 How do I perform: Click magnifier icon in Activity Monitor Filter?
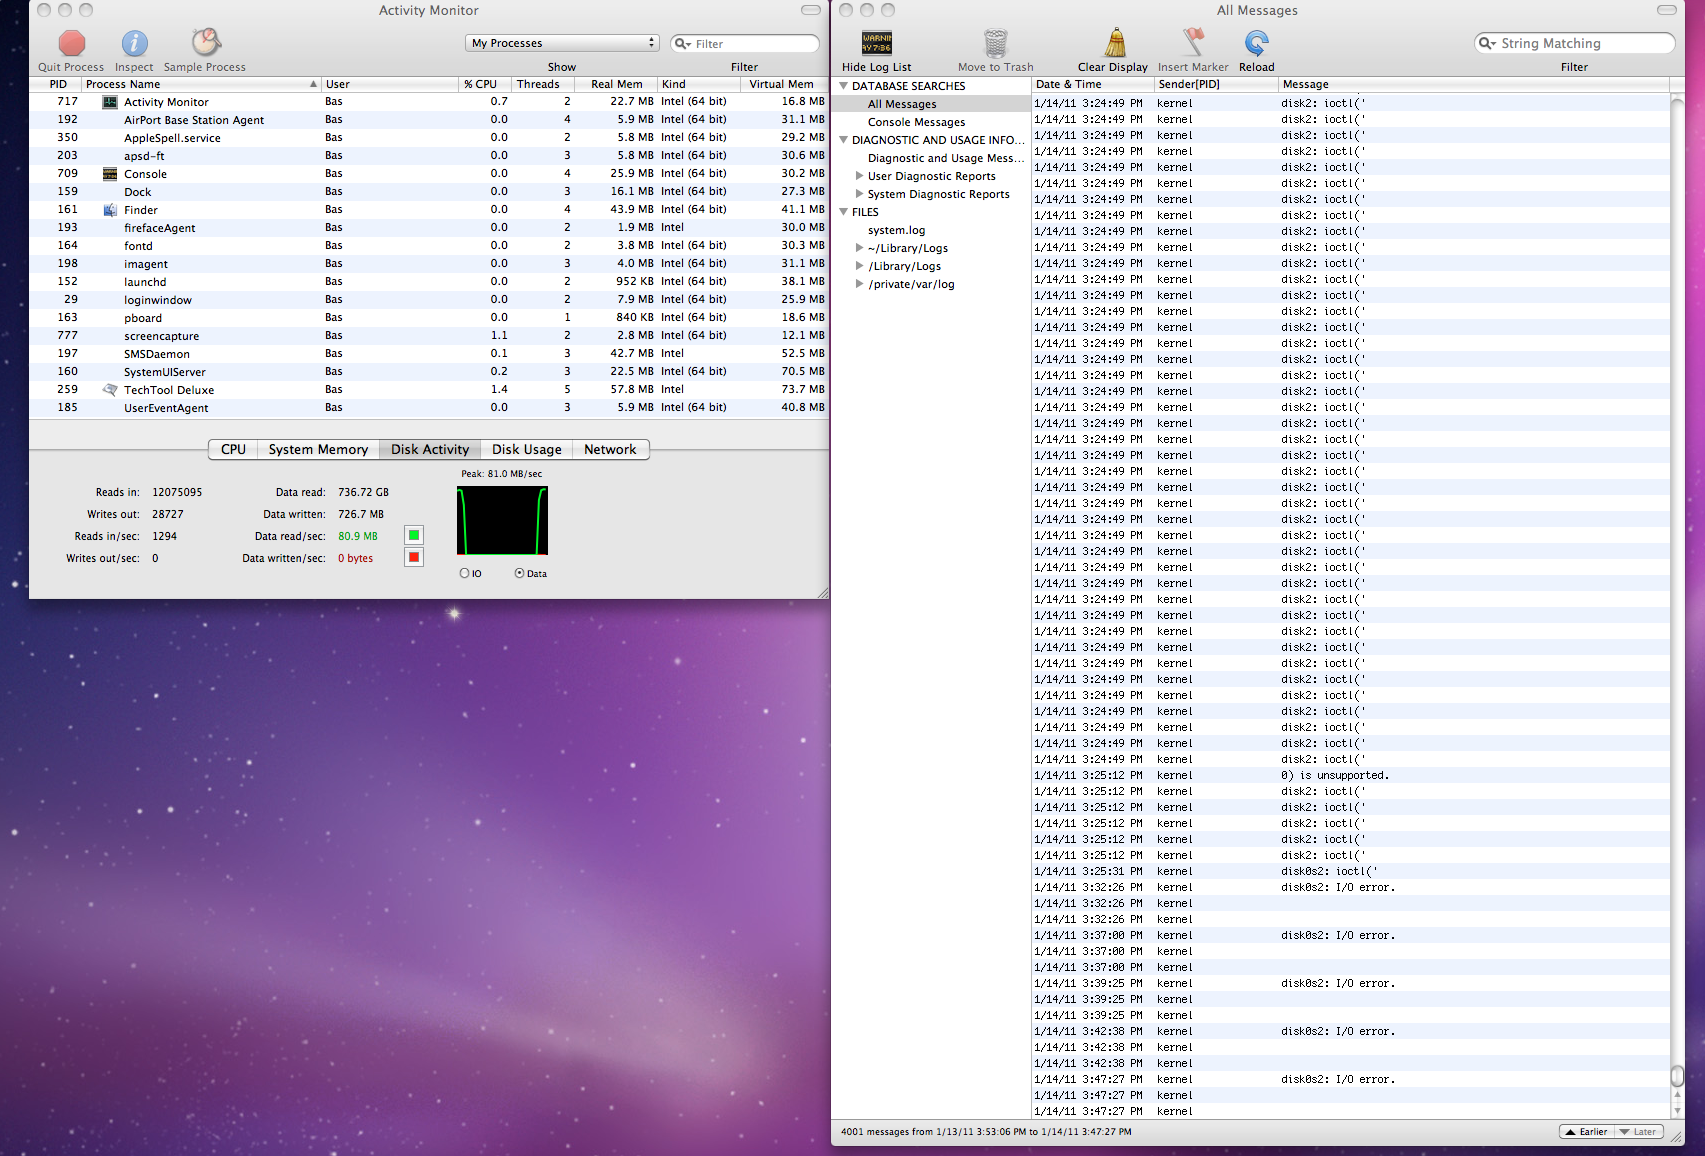pyautogui.click(x=683, y=44)
